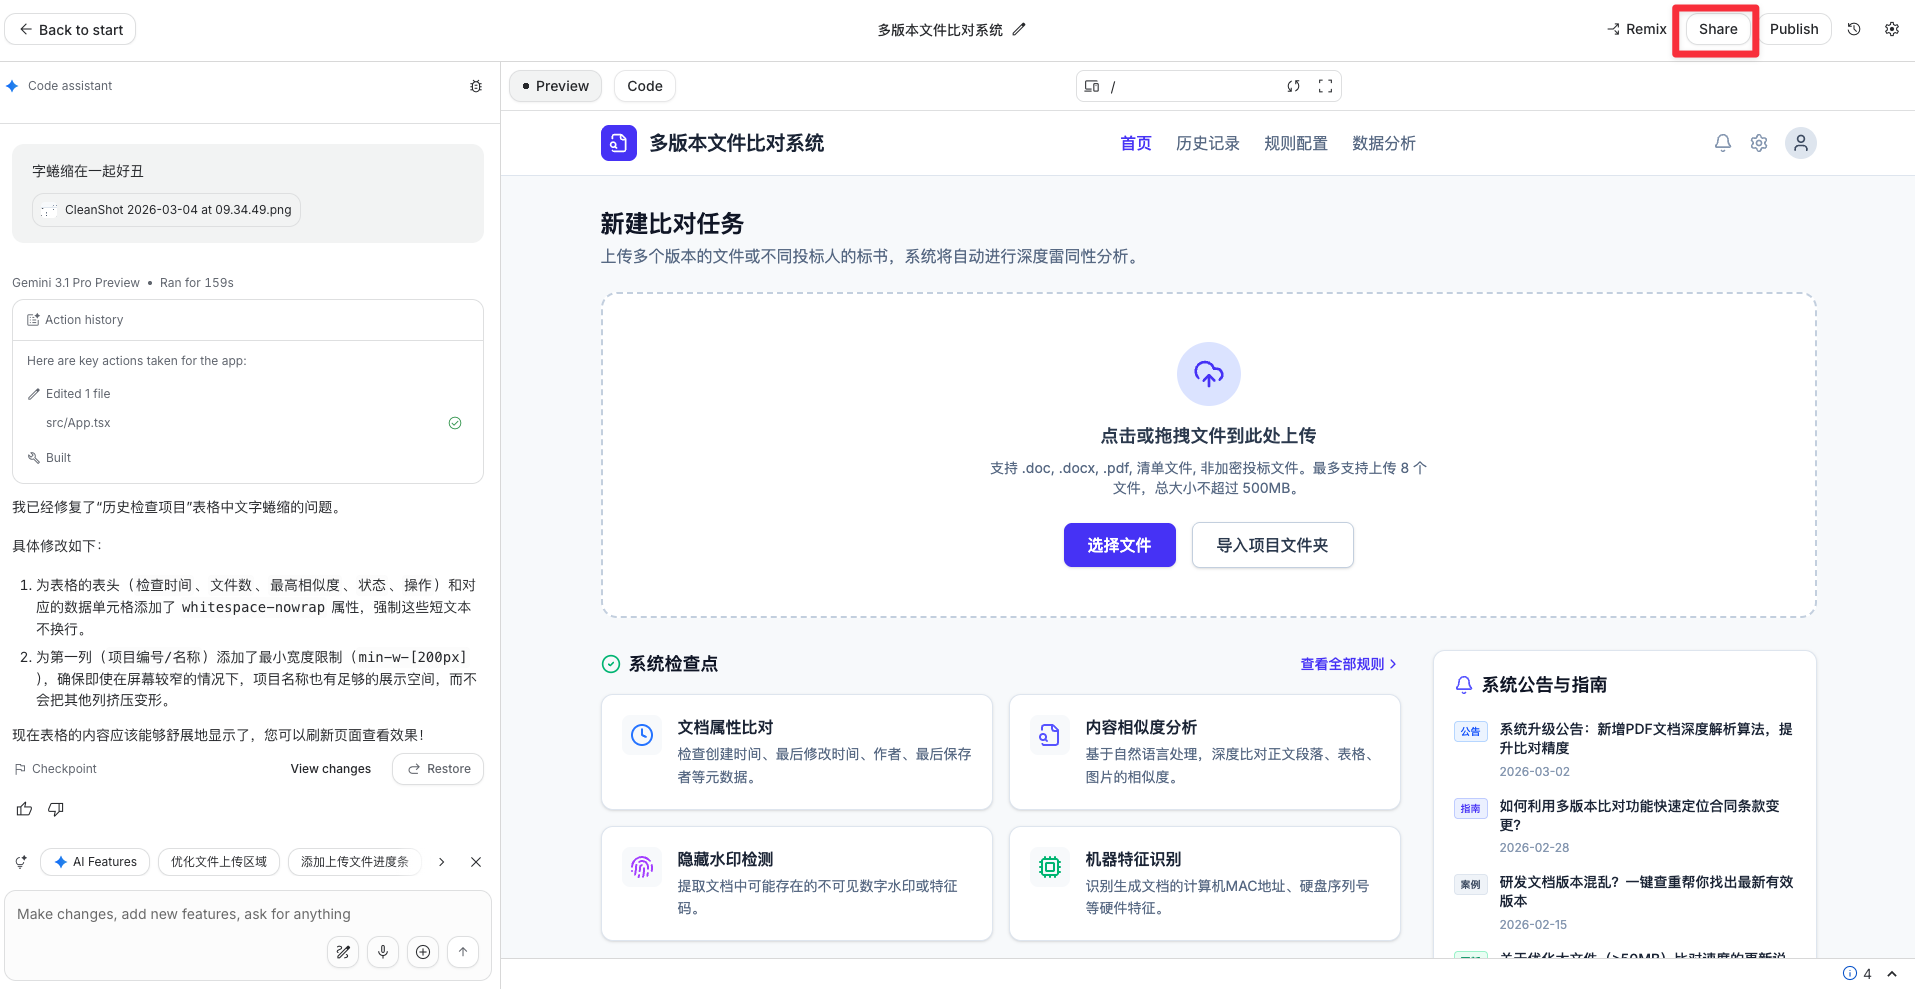Click the microphone voice input icon
Screen dimensions: 1915x989
pyautogui.click(x=383, y=952)
